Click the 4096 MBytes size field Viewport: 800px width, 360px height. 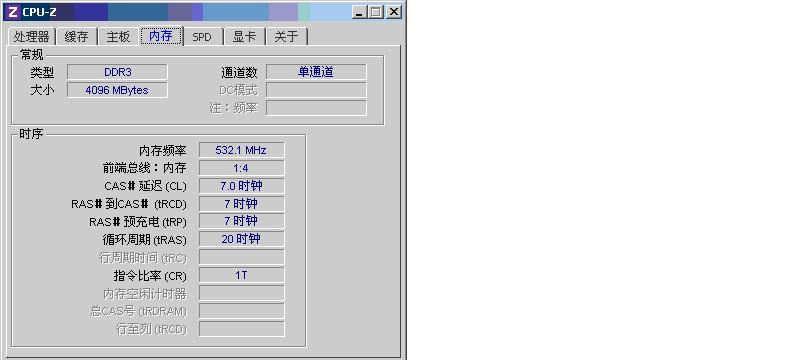117,90
